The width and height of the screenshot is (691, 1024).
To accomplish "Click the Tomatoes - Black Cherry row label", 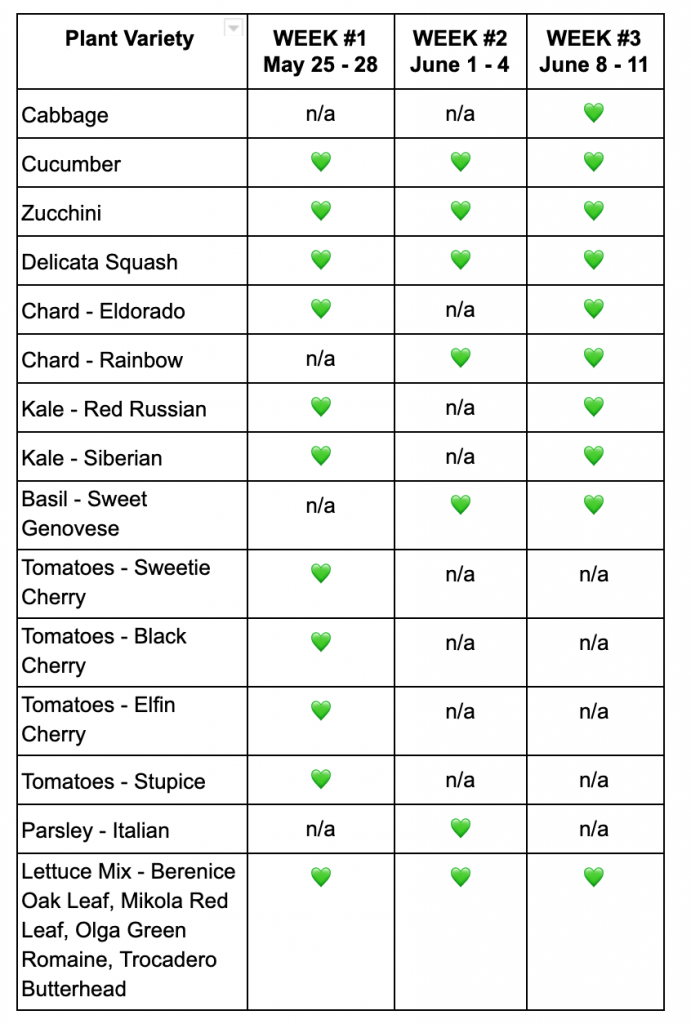I will 104,651.
